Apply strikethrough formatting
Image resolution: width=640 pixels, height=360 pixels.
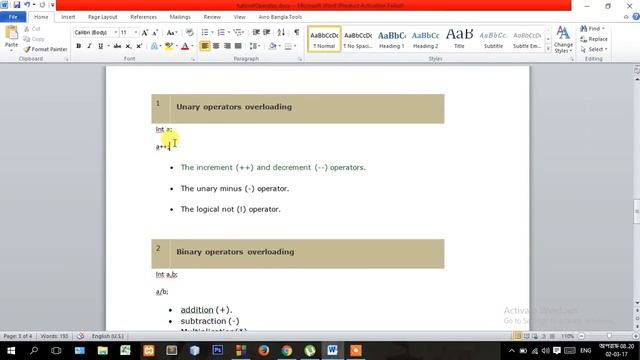pos(118,46)
